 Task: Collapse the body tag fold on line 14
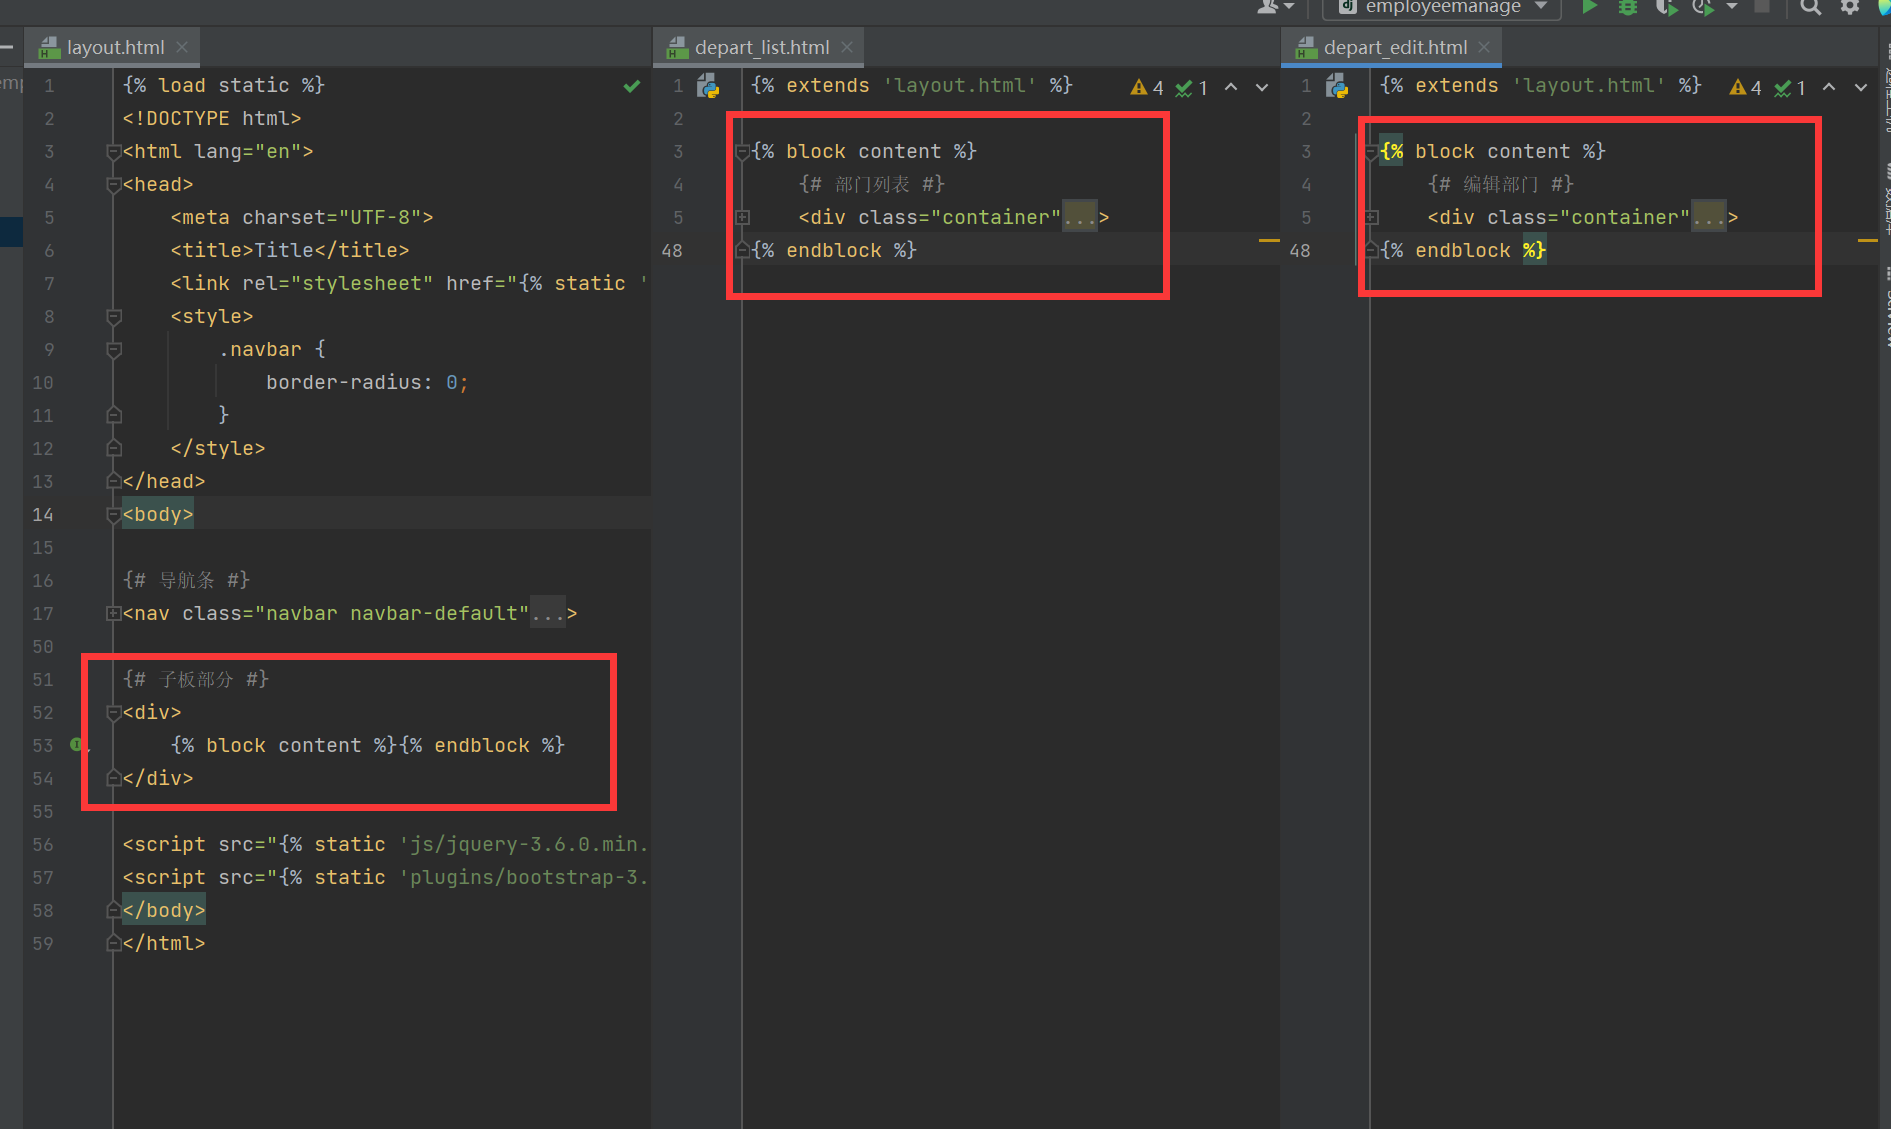(114, 515)
